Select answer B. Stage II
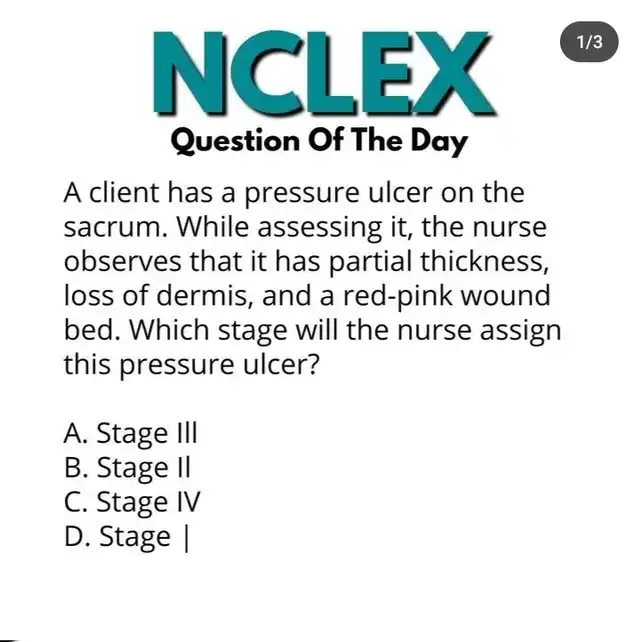The width and height of the screenshot is (640, 642). point(127,468)
